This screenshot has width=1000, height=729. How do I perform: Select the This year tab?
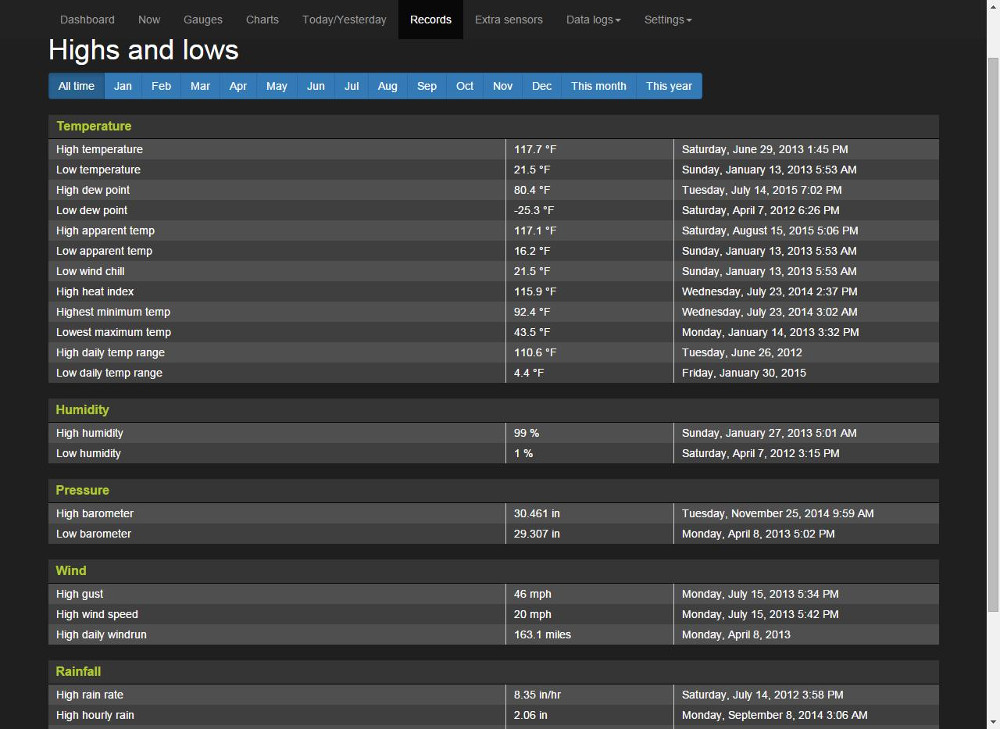tap(668, 86)
